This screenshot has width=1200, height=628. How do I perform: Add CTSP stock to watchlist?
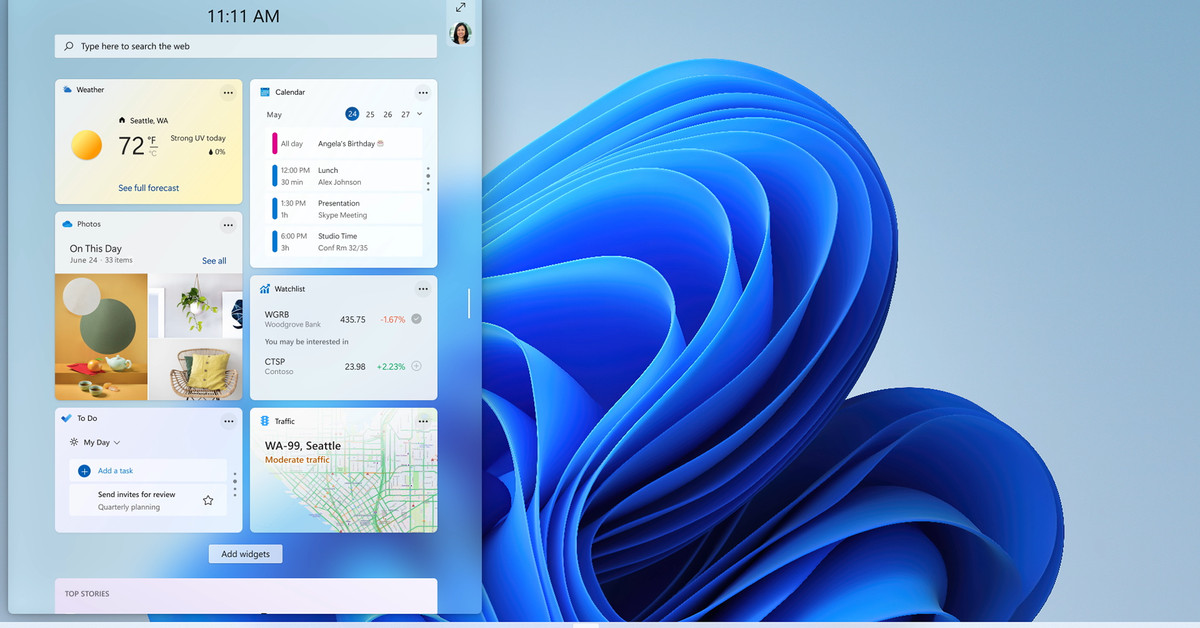click(x=417, y=366)
